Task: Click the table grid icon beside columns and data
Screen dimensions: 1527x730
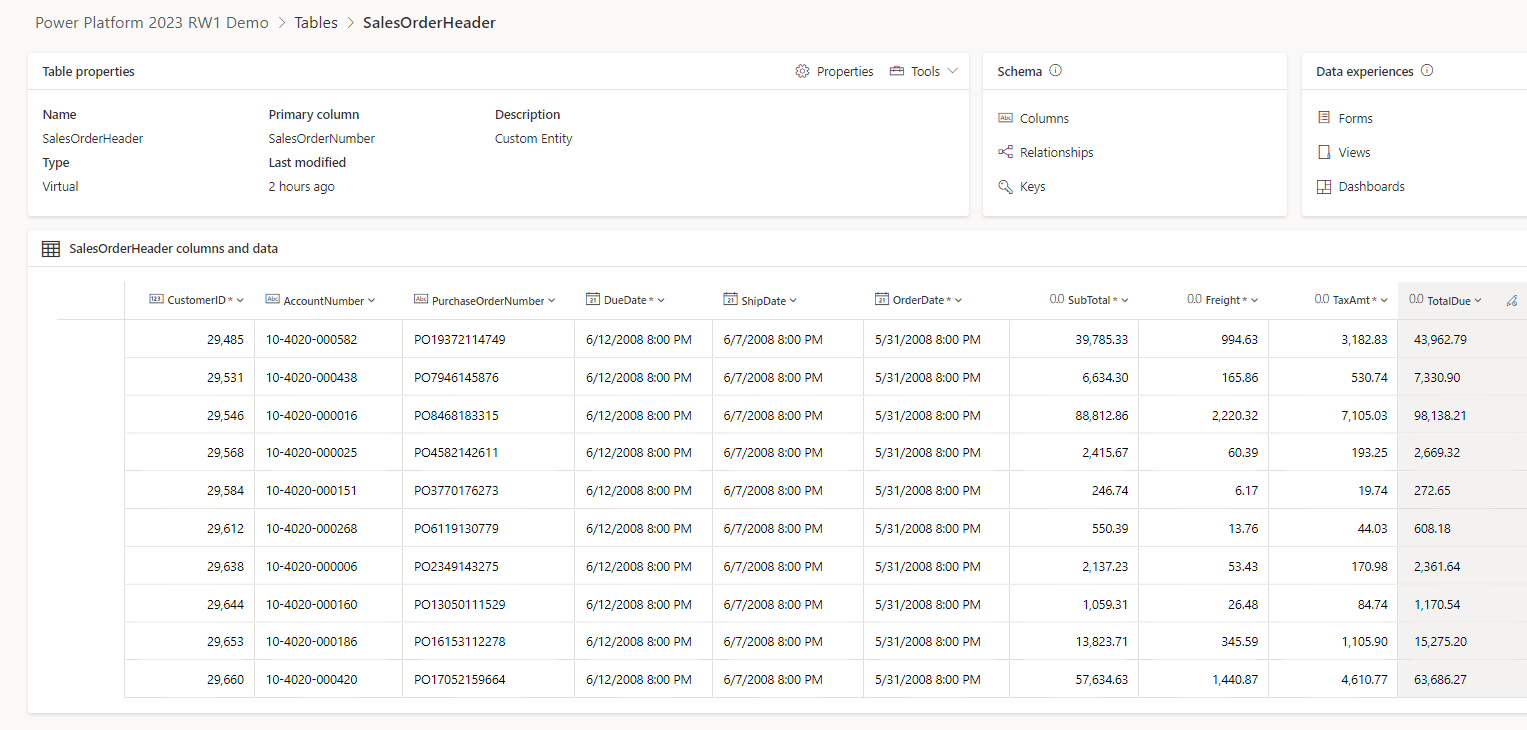Action: (x=51, y=249)
